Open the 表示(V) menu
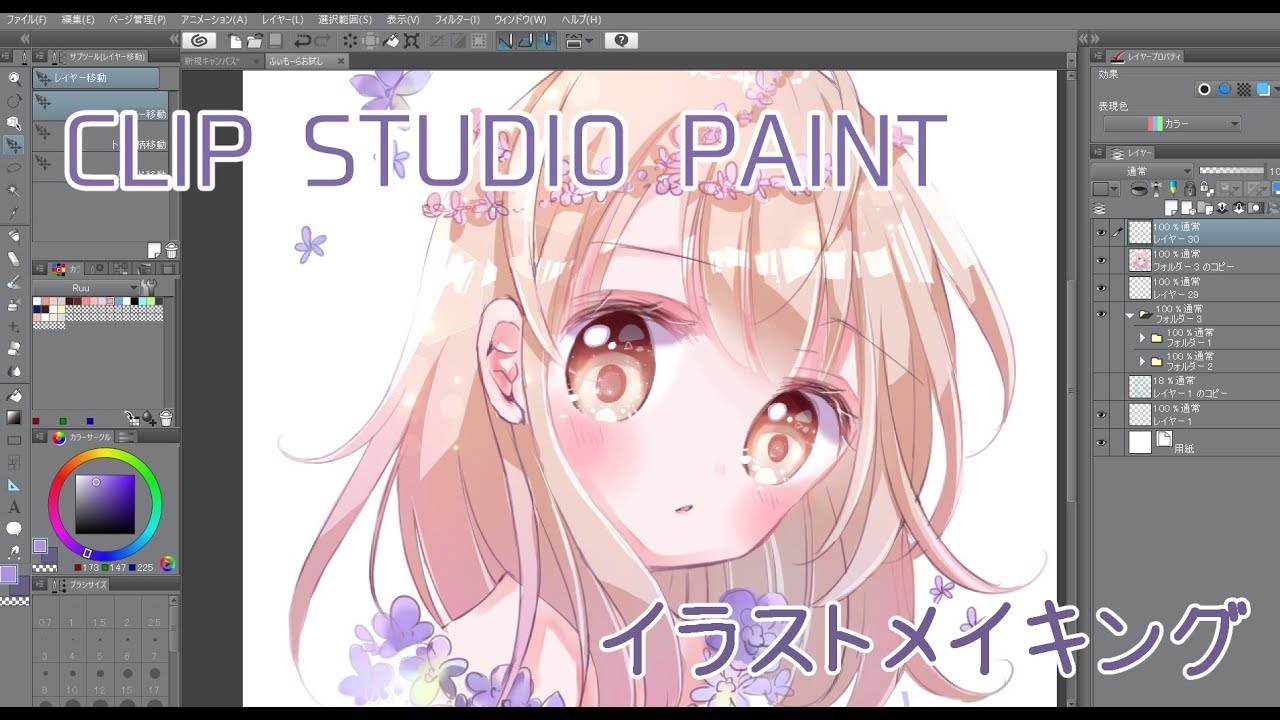 tap(403, 19)
